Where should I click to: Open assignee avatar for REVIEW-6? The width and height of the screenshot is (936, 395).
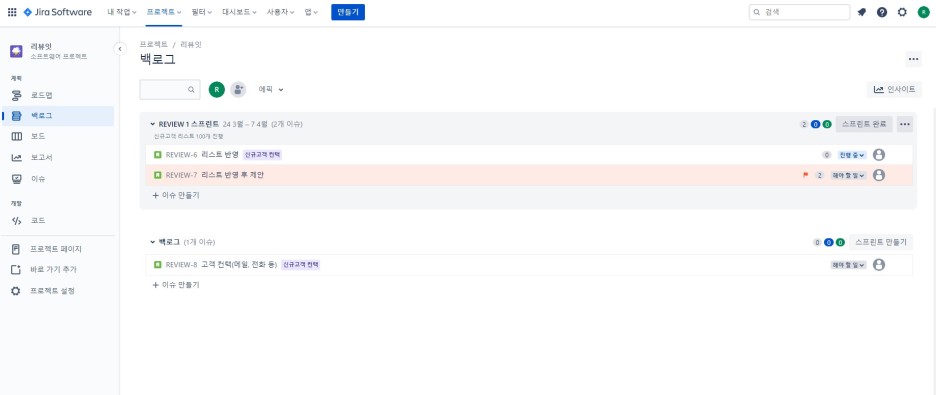[879, 155]
